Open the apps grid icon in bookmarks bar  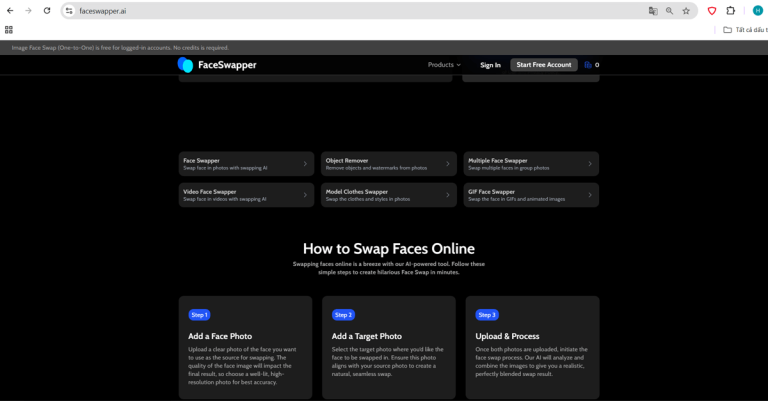click(9, 29)
